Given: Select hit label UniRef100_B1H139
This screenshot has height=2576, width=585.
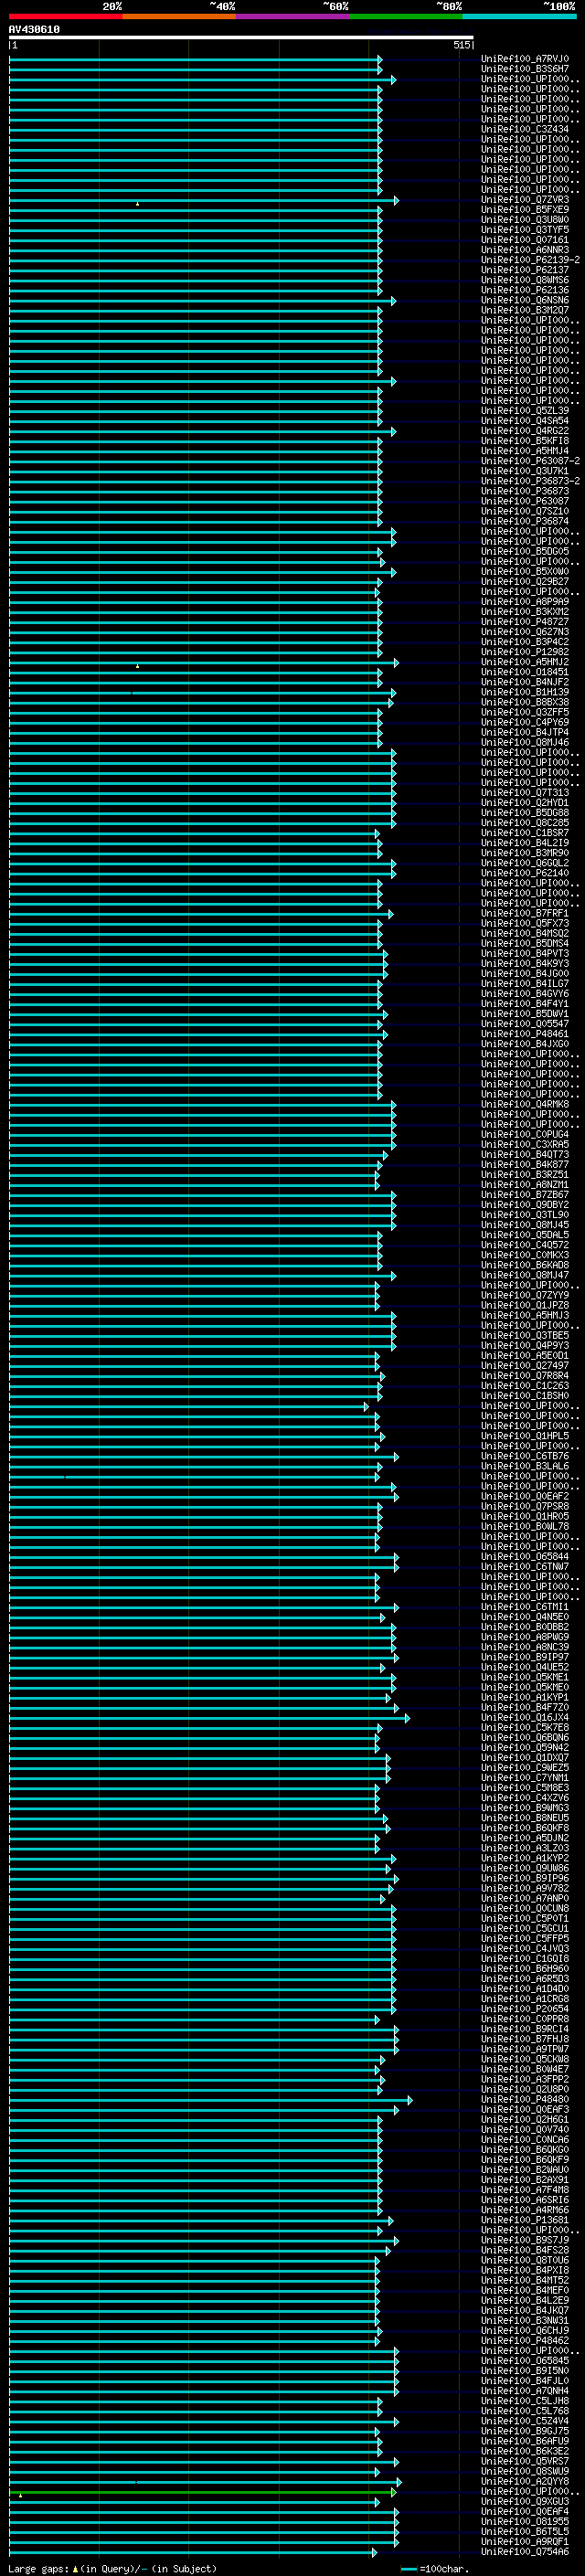Looking at the screenshot, I should (x=525, y=692).
